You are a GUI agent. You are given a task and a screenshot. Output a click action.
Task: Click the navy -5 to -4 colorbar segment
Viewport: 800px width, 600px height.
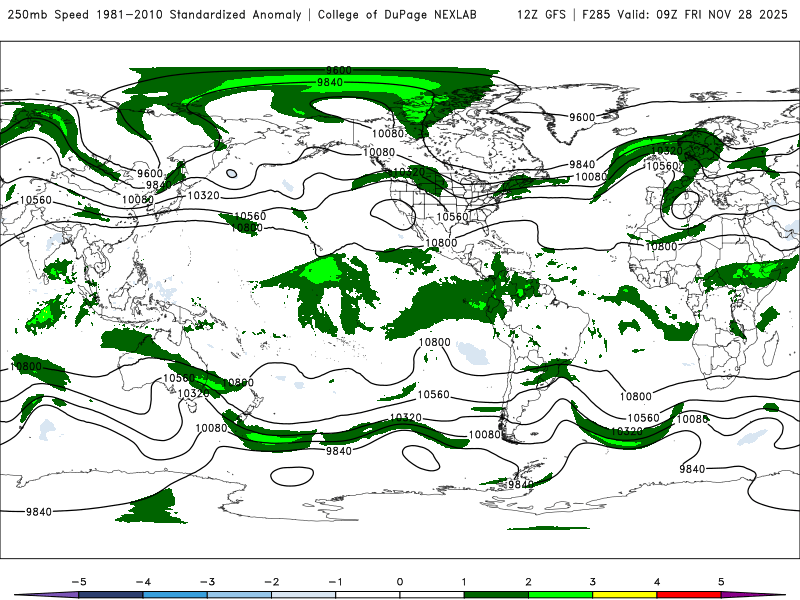(x=111, y=595)
